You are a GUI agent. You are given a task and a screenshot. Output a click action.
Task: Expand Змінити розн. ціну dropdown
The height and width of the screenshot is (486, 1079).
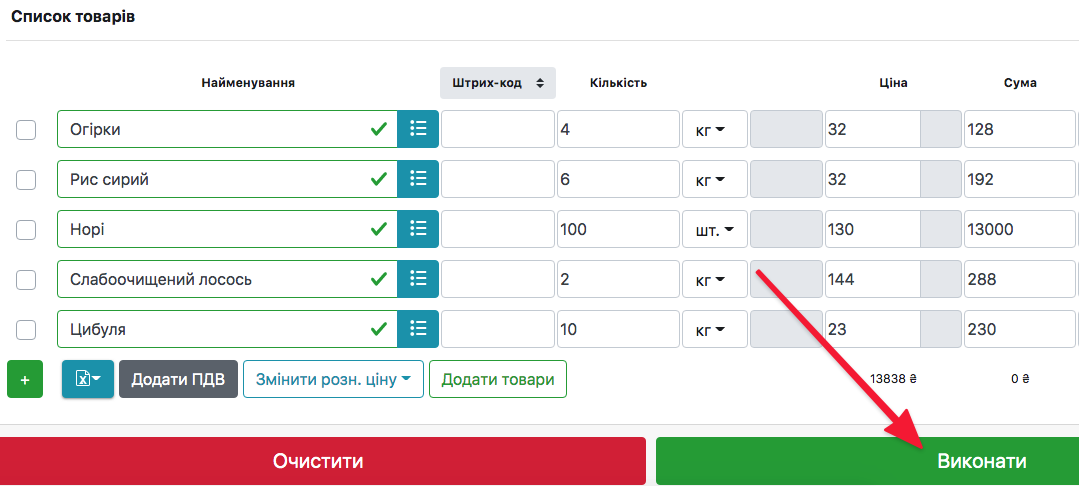pyautogui.click(x=333, y=380)
